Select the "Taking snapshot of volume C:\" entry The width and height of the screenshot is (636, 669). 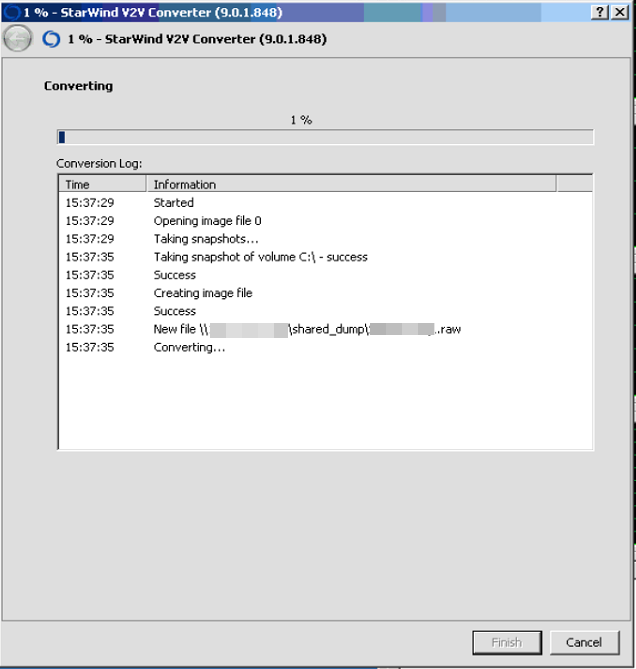click(260, 257)
